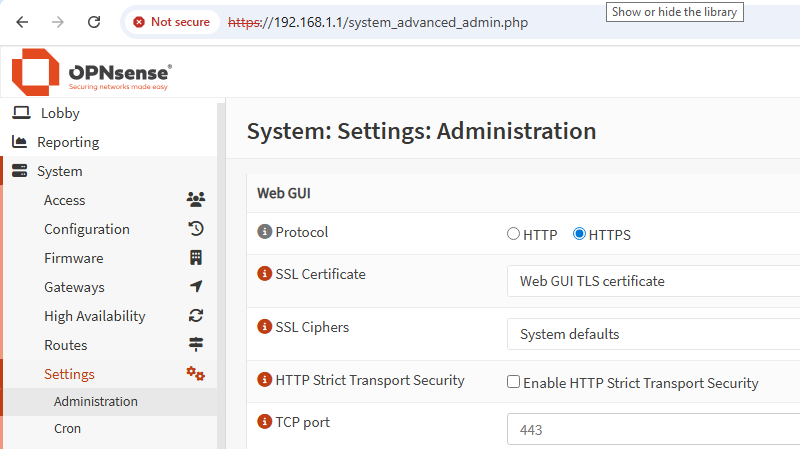Screen dimensions: 800x449
Task: Click the Routes signpost icon
Action: pos(196,344)
